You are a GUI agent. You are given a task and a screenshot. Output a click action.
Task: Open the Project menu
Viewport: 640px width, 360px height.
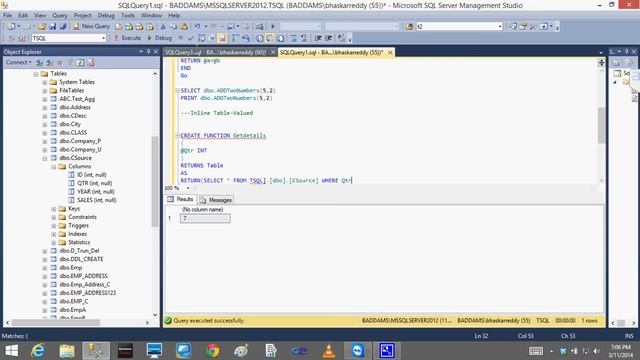click(x=82, y=15)
